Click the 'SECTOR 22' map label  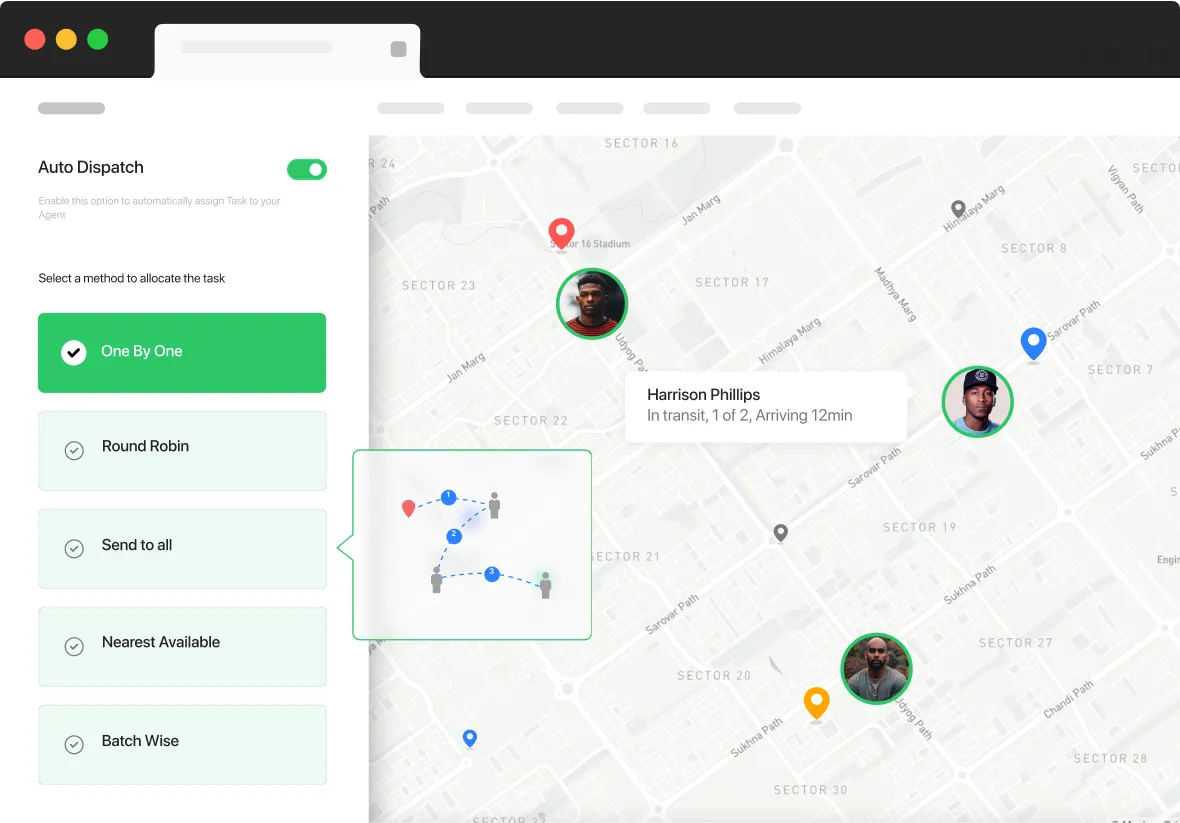coord(531,421)
